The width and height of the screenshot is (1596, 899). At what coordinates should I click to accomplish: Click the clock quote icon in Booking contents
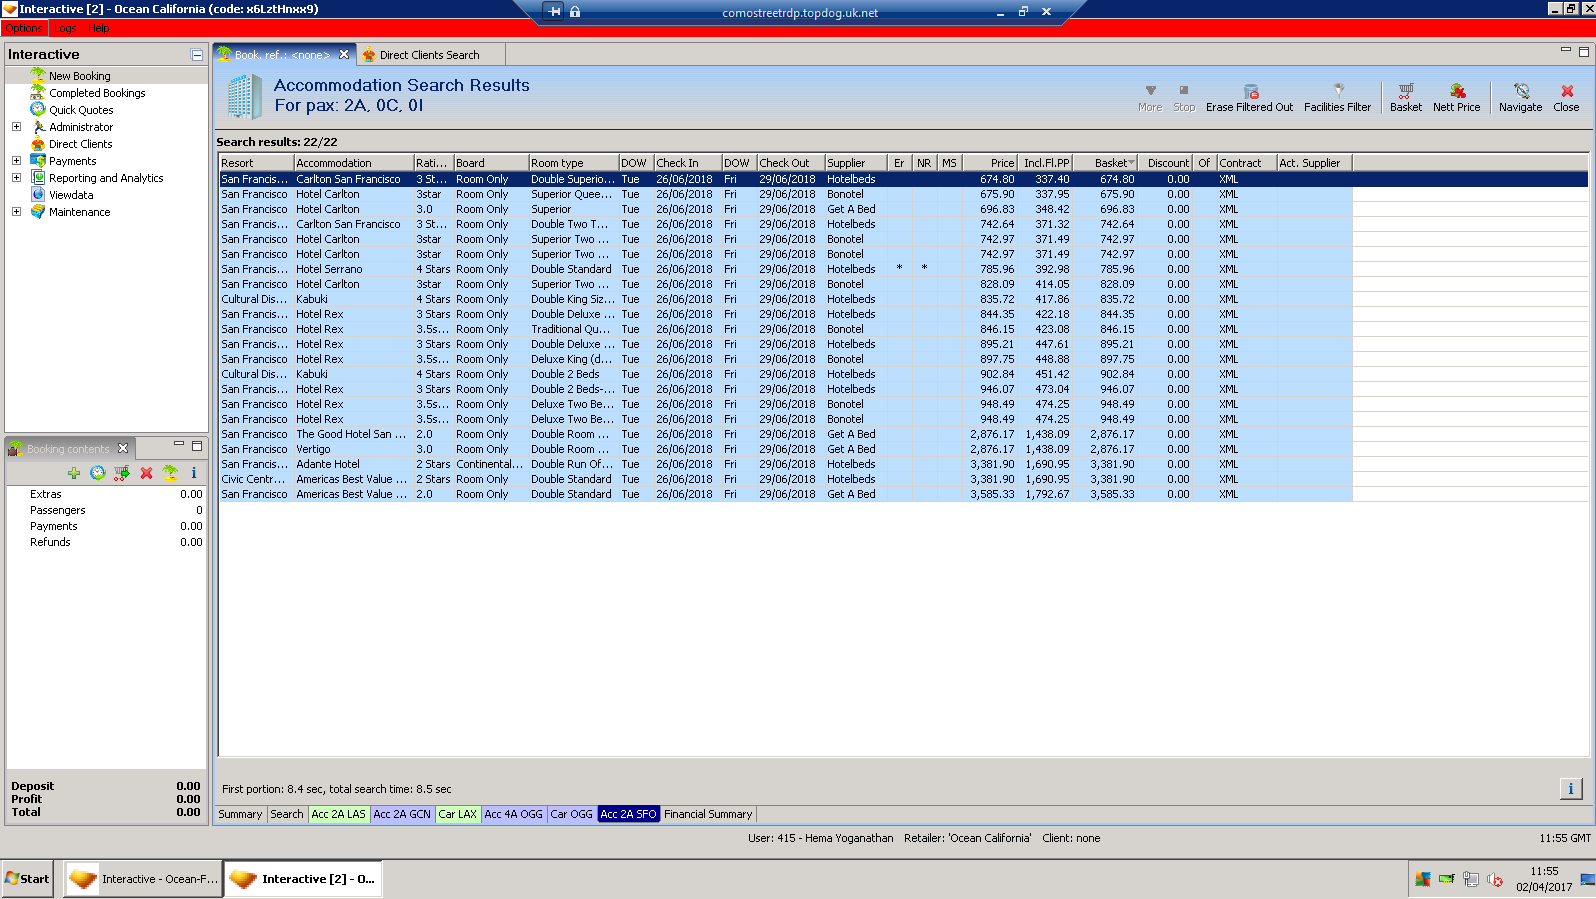(97, 473)
